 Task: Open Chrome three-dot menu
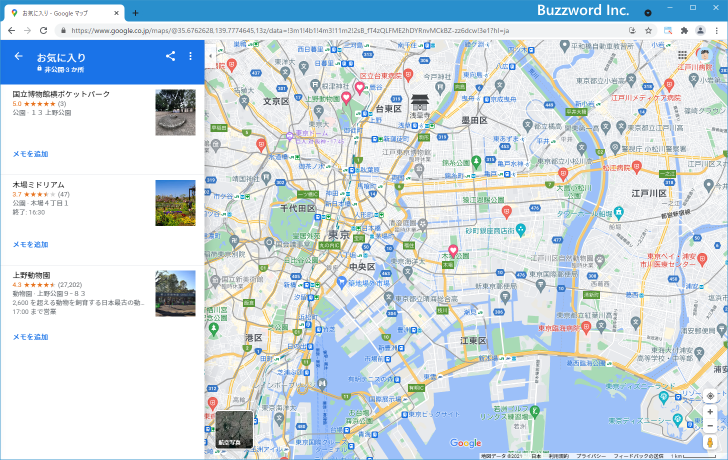[x=717, y=31]
